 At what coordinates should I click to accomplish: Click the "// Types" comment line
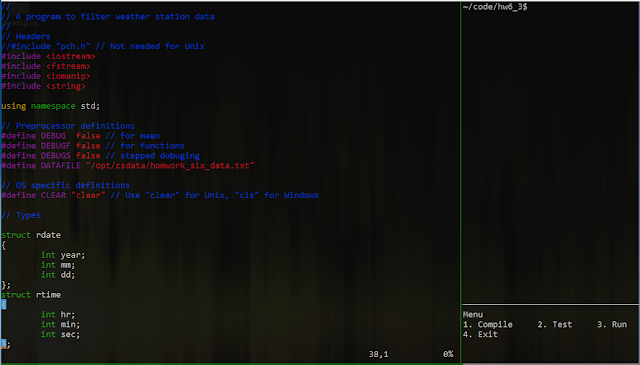[x=21, y=215]
